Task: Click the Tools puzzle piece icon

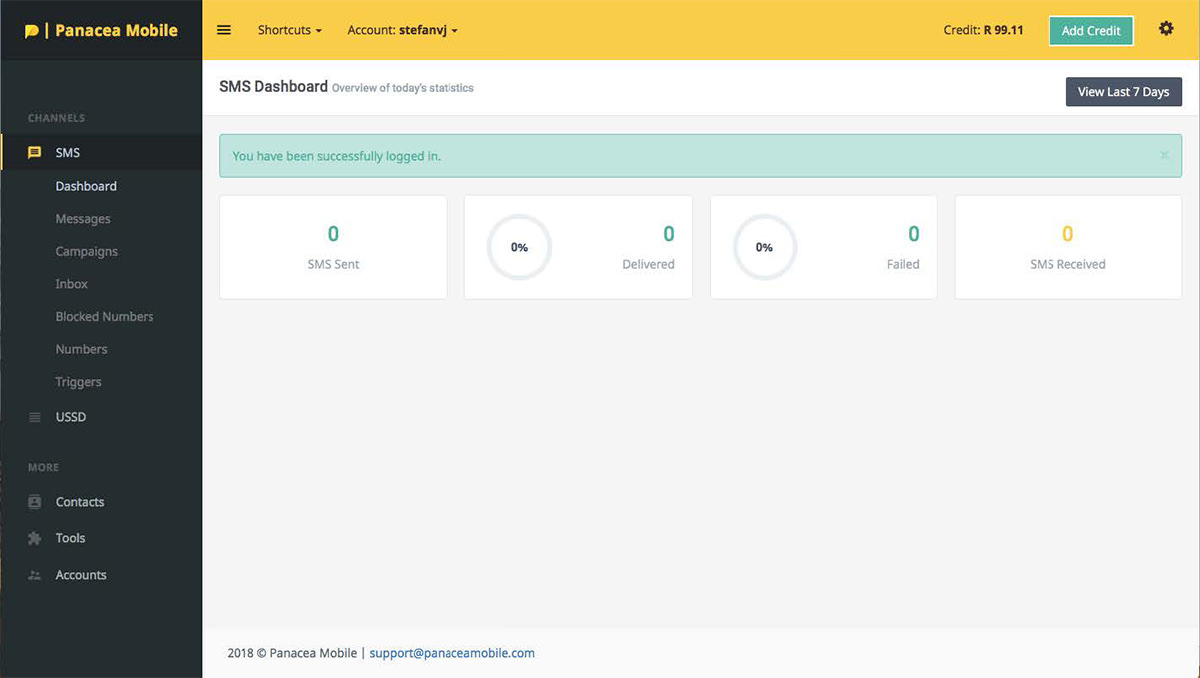Action: click(35, 538)
